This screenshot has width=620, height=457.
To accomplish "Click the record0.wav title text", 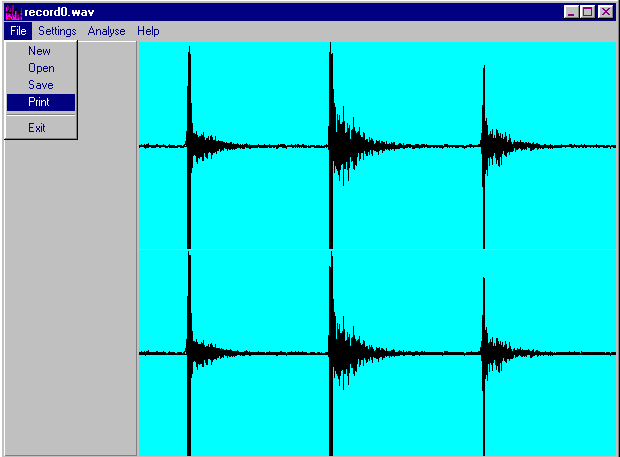I will click(59, 12).
